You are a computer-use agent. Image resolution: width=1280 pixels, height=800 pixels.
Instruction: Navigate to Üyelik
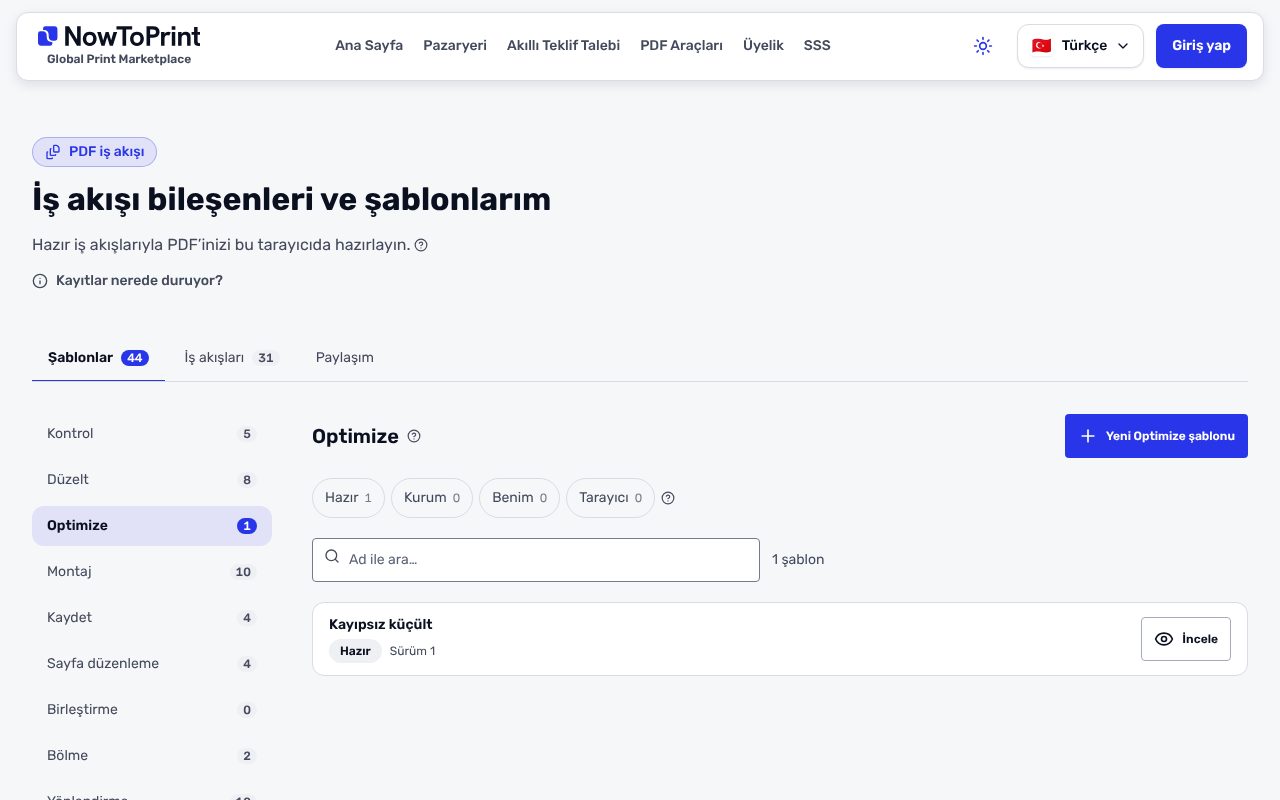(x=763, y=45)
